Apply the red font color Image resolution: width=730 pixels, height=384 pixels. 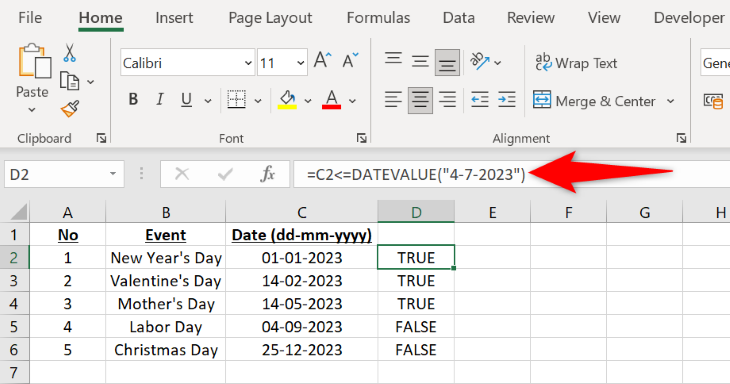point(331,99)
